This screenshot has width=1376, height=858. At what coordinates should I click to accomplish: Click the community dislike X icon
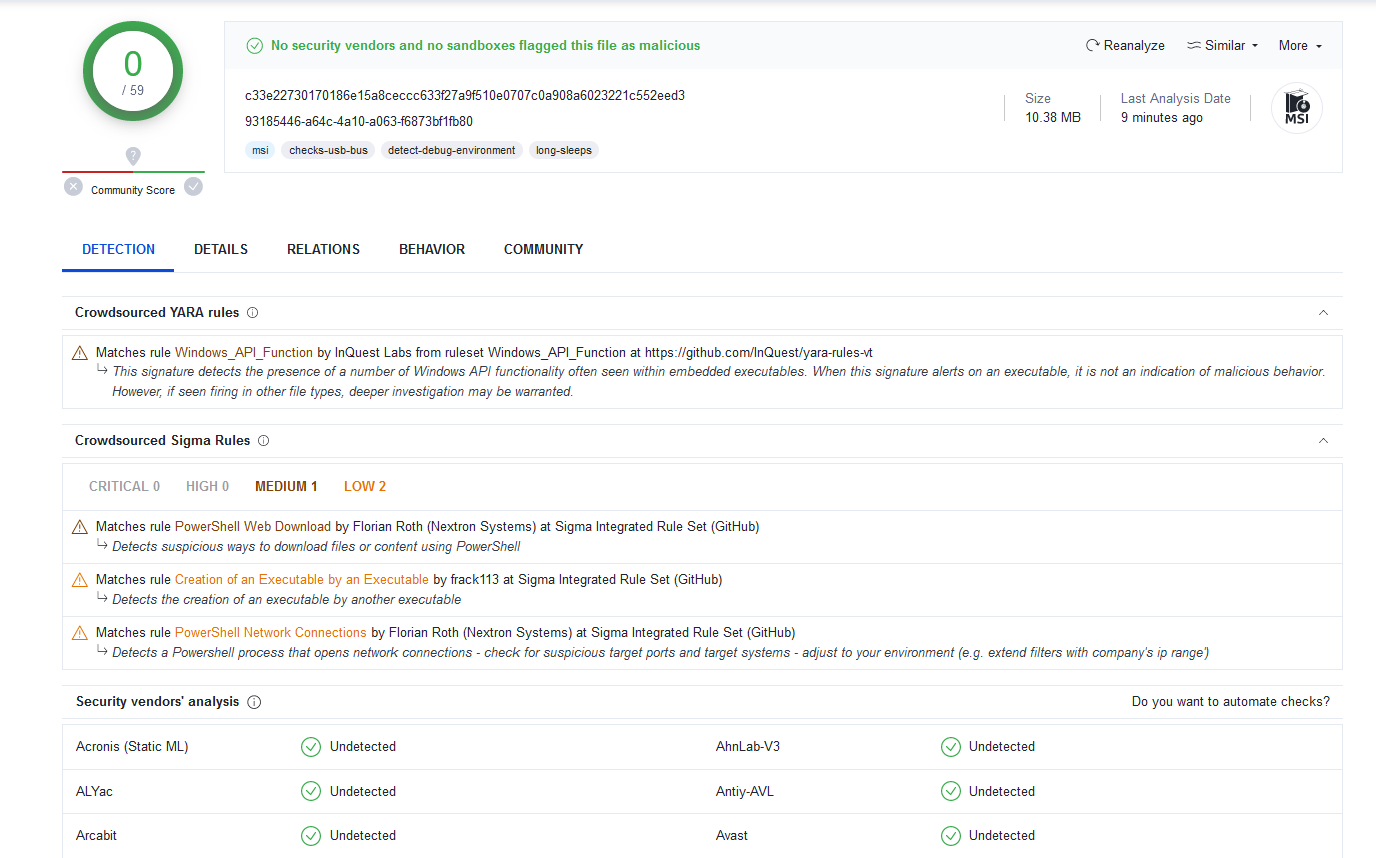pos(72,186)
